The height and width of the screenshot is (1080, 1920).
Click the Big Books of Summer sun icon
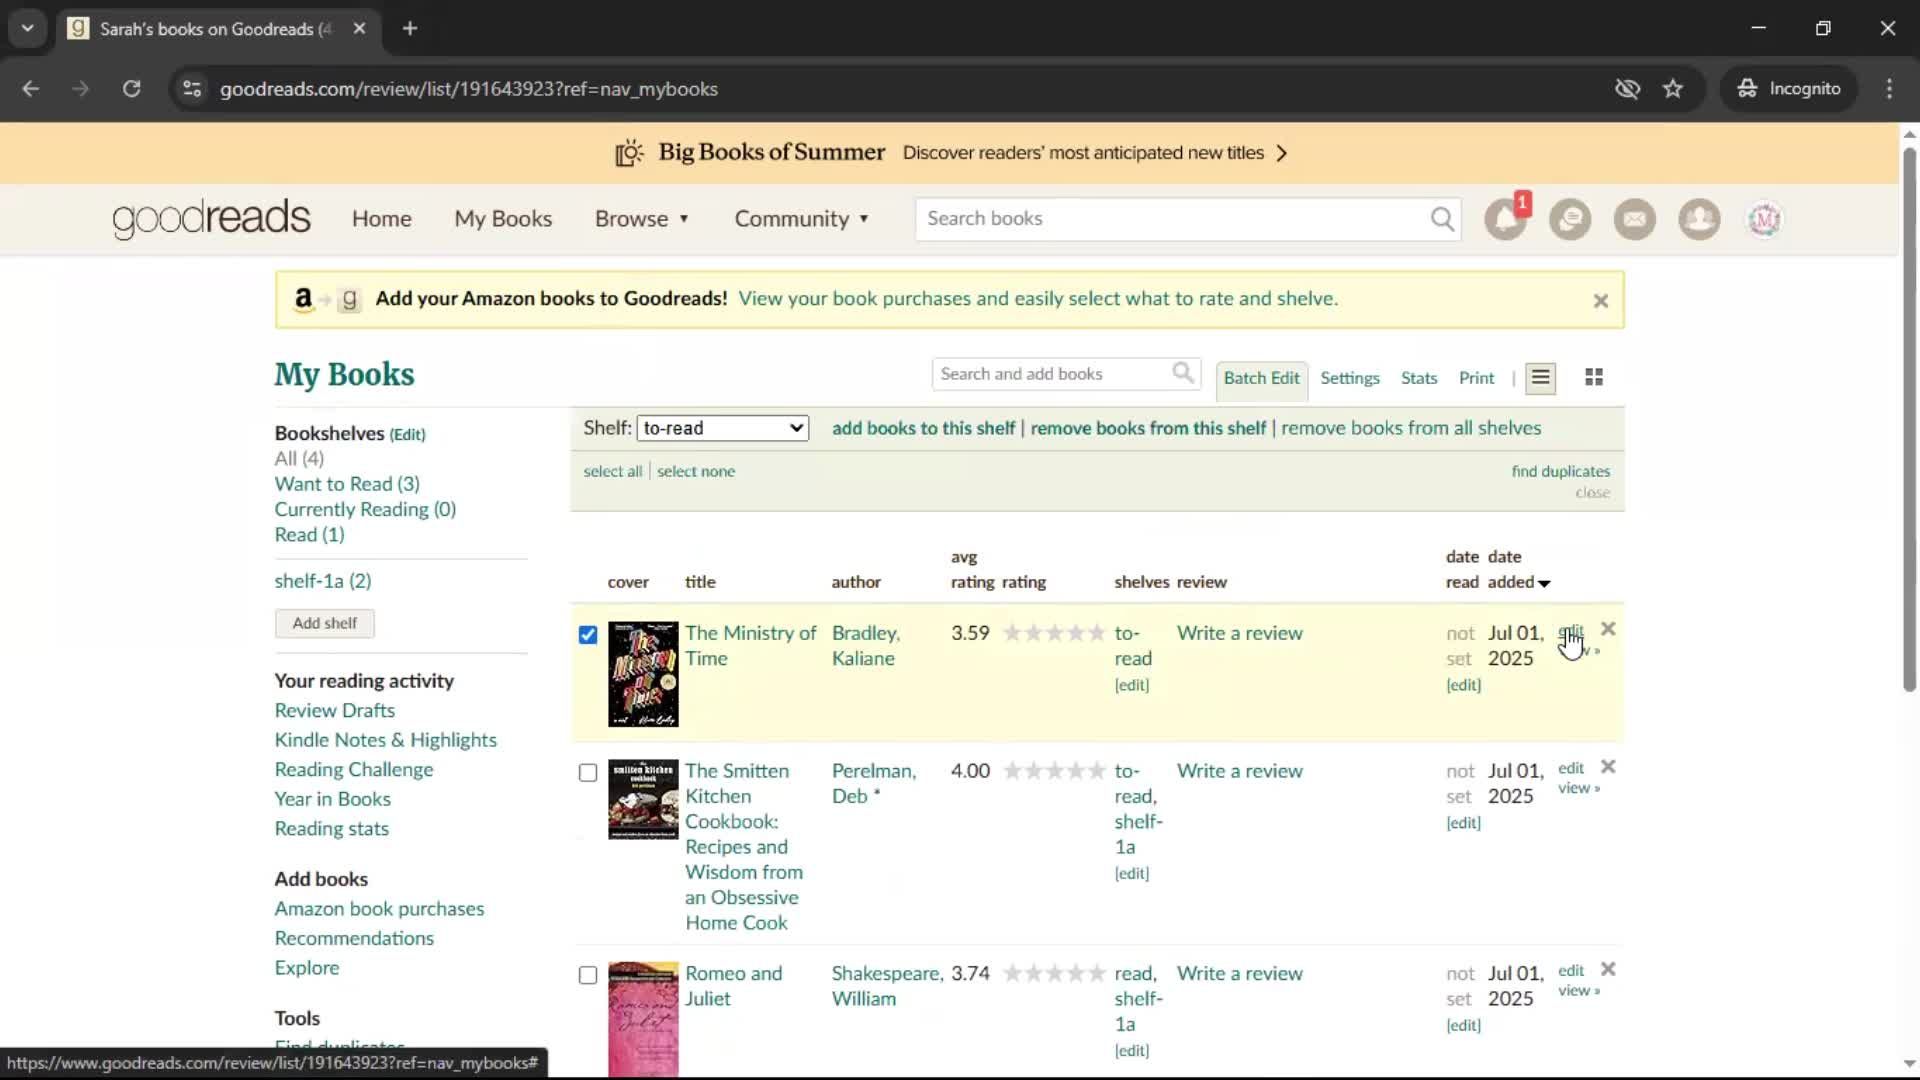[x=629, y=153]
